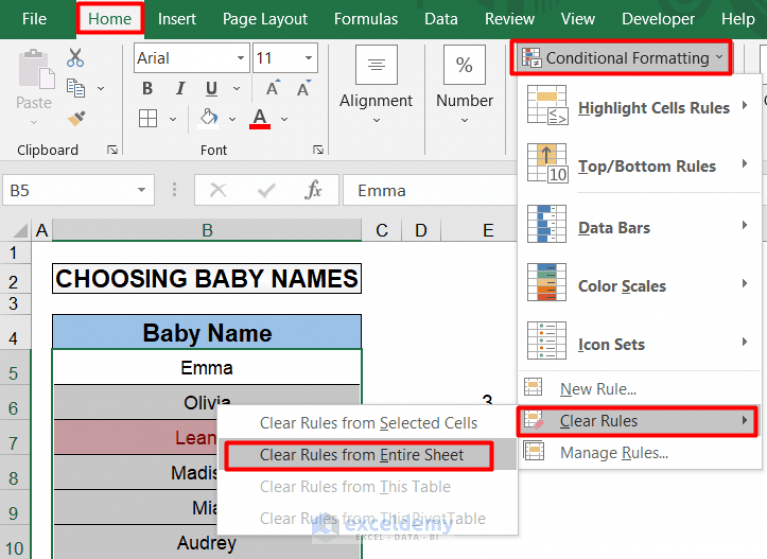Click the Cancel X in formula bar
This screenshot has width=767, height=559.
(x=218, y=190)
